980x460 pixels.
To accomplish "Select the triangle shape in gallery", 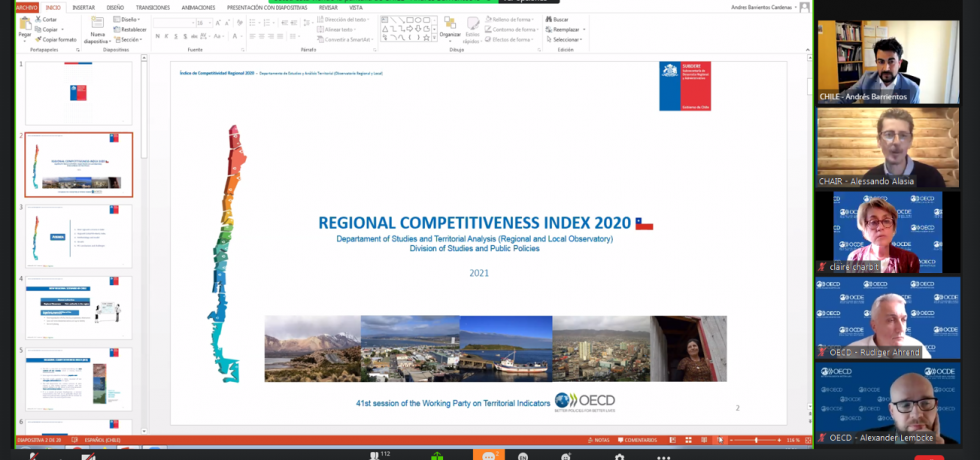I will pyautogui.click(x=385, y=29).
